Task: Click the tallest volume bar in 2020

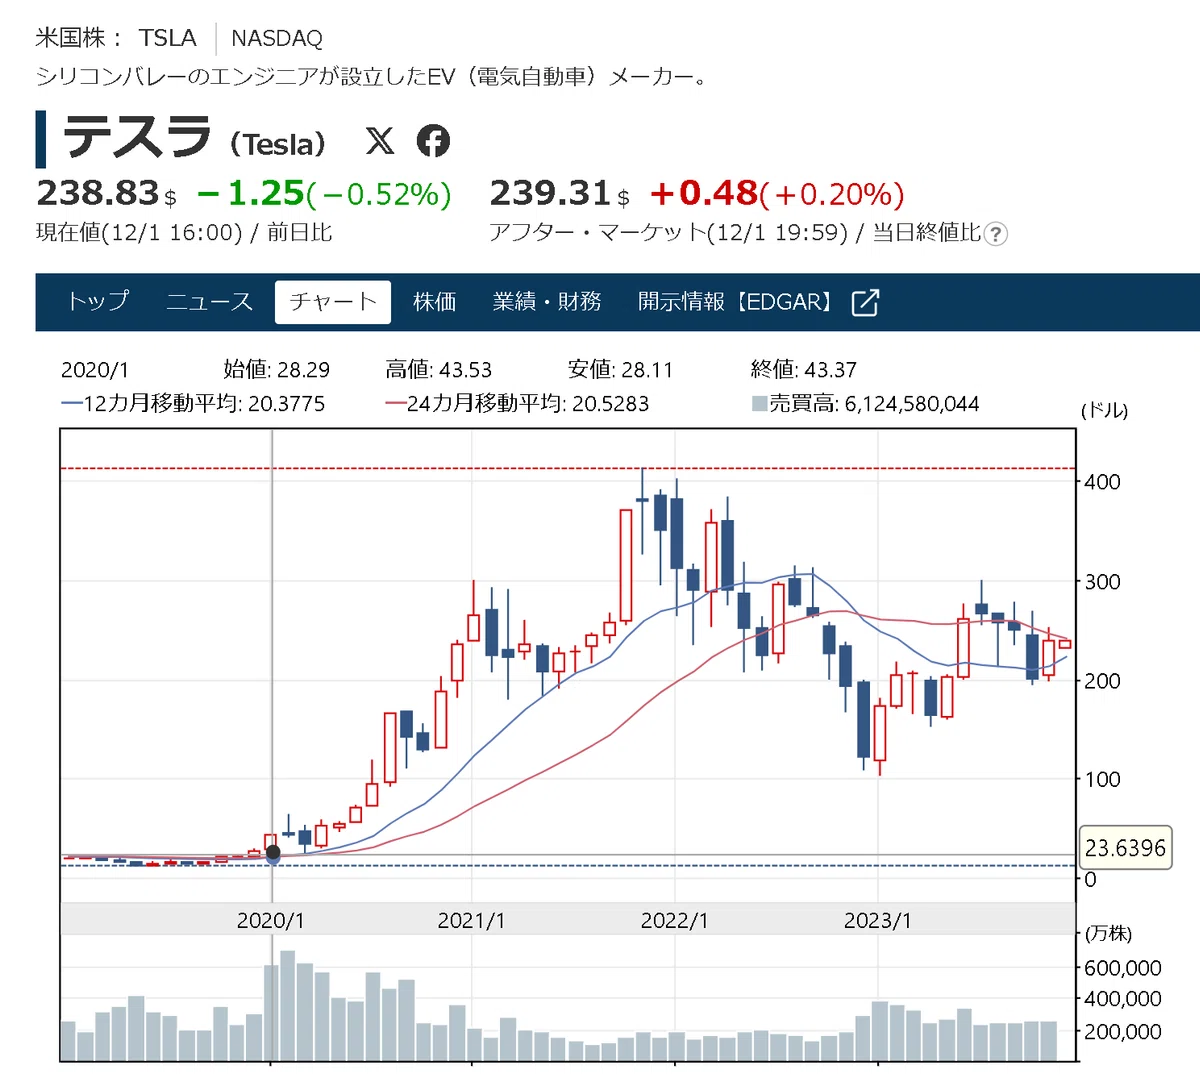Action: coord(288,1005)
